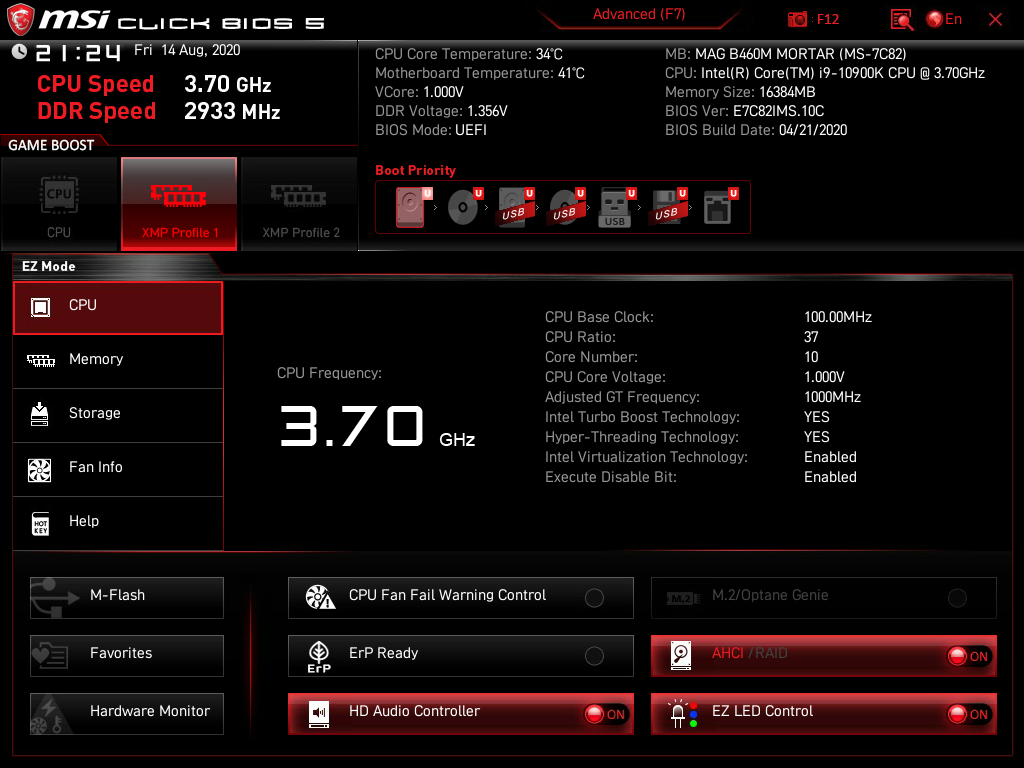Screen dimensions: 1024x768
Task: Open the Memory information panel
Action: click(x=117, y=359)
